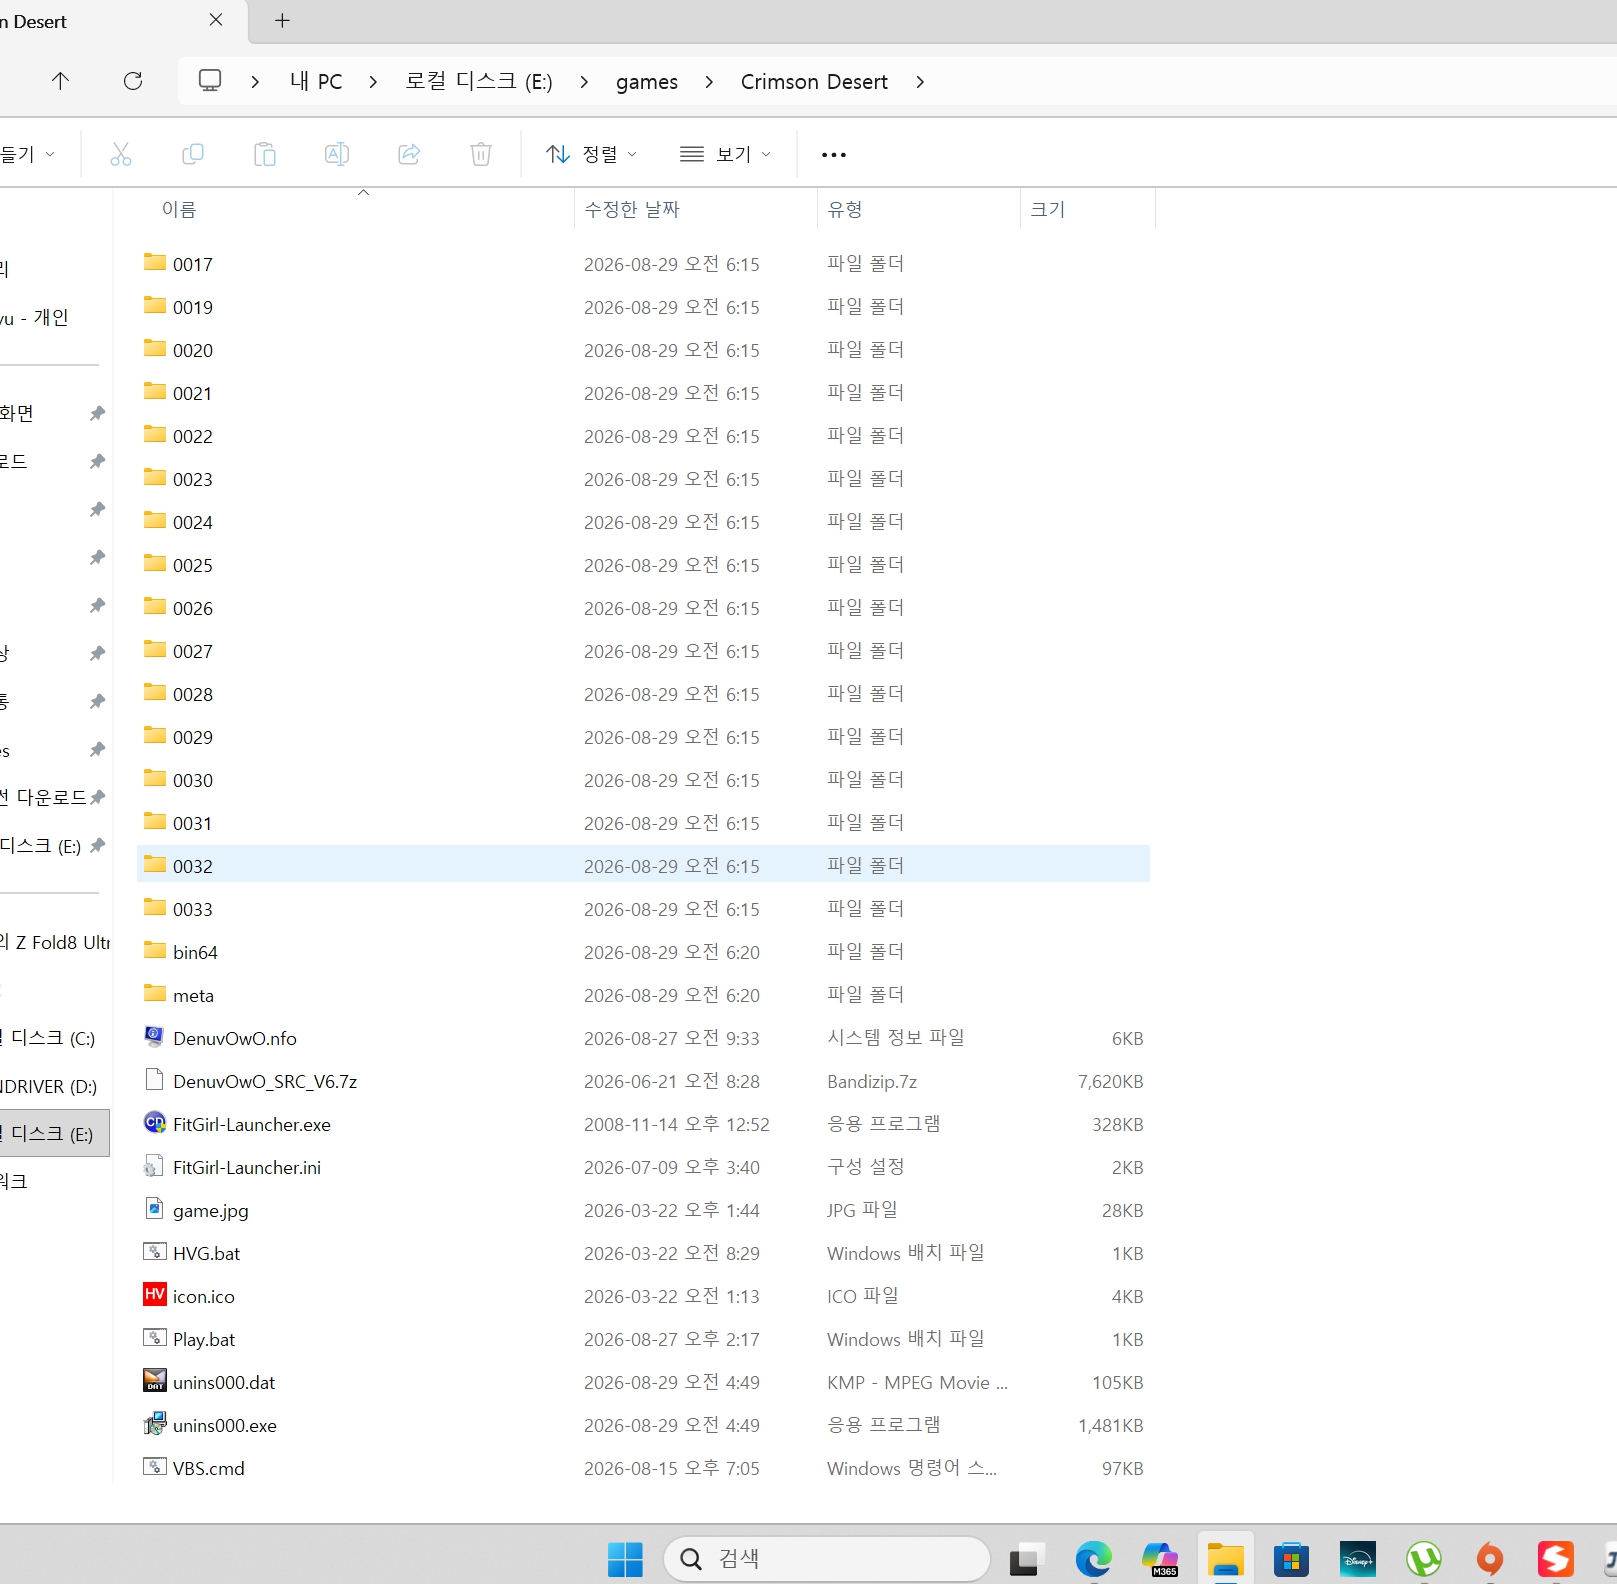
Task: Click the computer monitor icon in address bar
Action: tap(210, 81)
